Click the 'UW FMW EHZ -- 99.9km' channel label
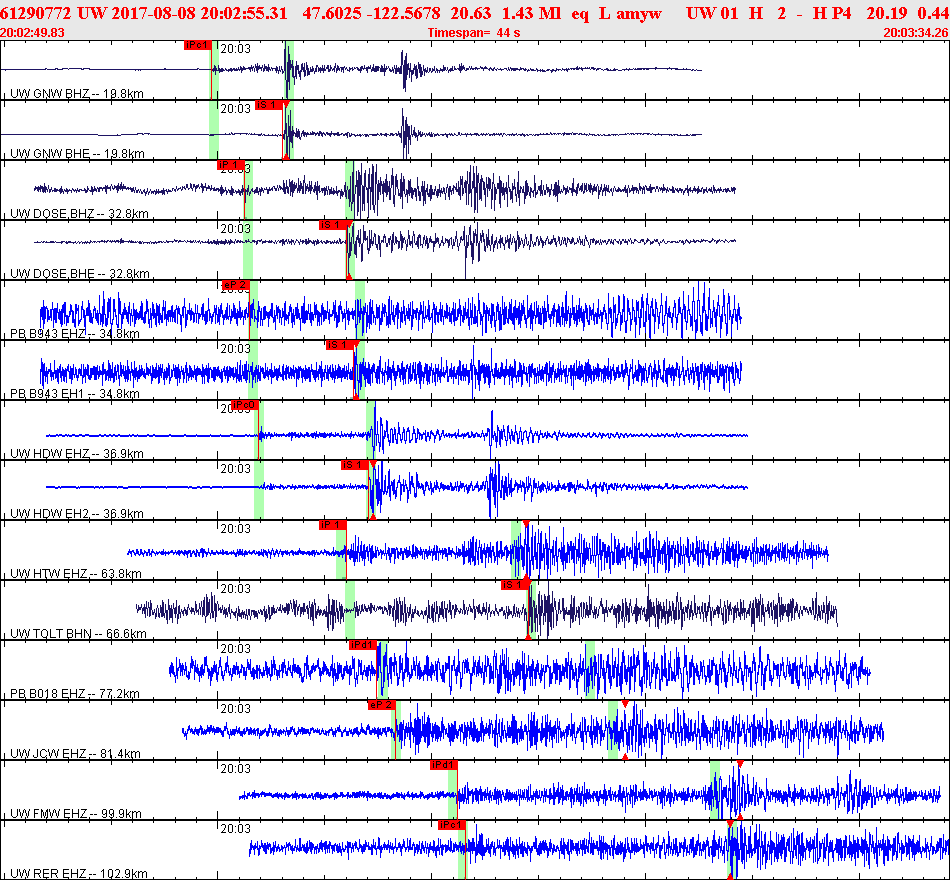 coord(76,813)
